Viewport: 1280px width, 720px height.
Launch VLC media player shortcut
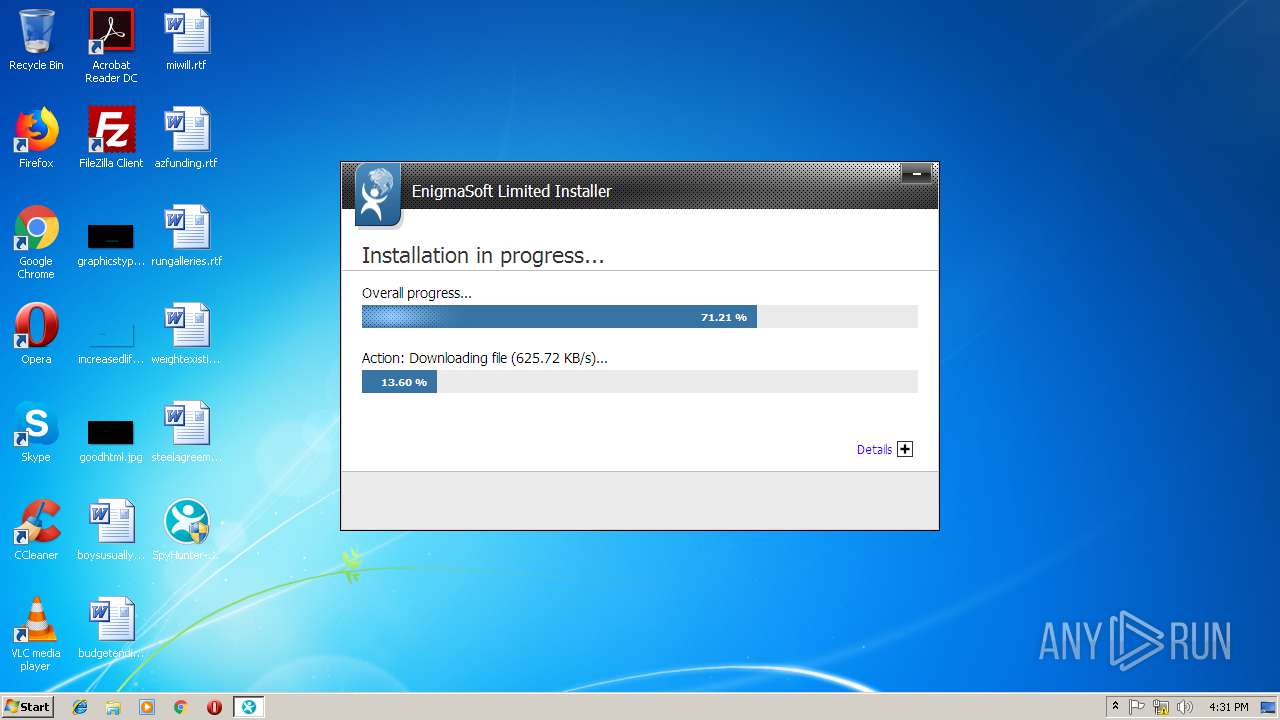[36, 634]
